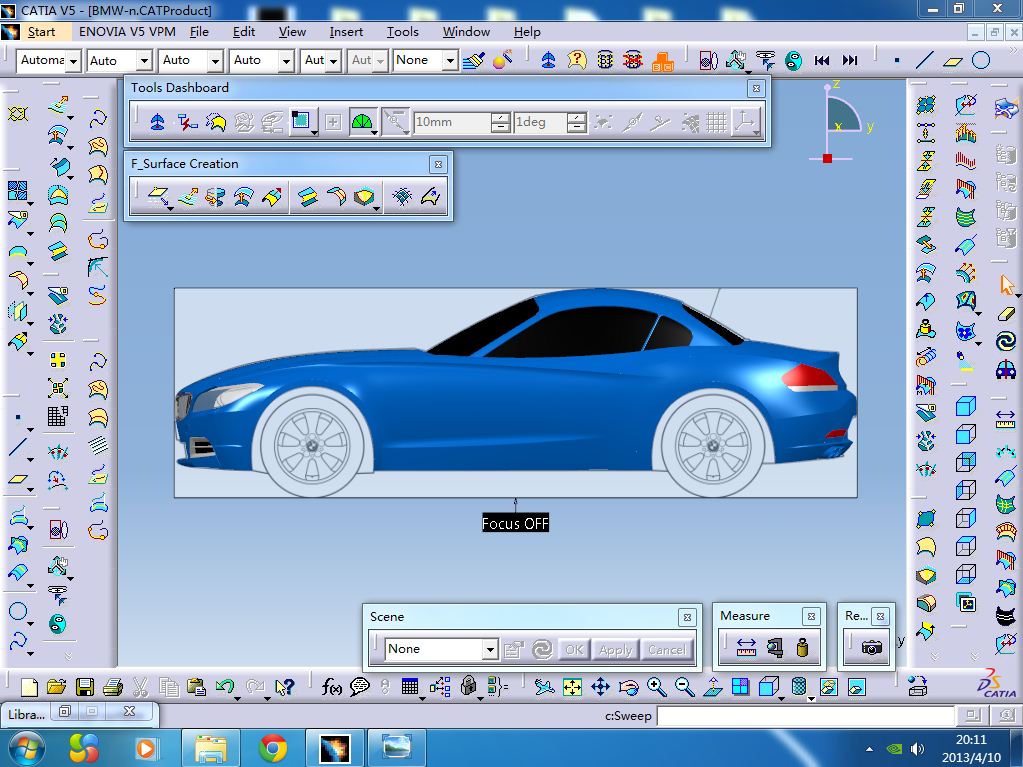1023x767 pixels.
Task: Open the Window menu
Action: 466,31
